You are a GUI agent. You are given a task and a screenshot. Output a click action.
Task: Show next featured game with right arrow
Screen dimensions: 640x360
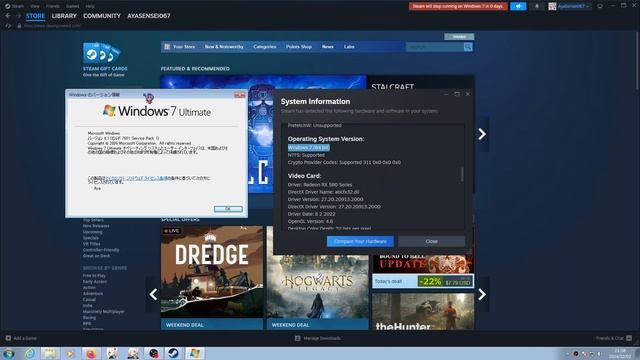click(x=482, y=134)
